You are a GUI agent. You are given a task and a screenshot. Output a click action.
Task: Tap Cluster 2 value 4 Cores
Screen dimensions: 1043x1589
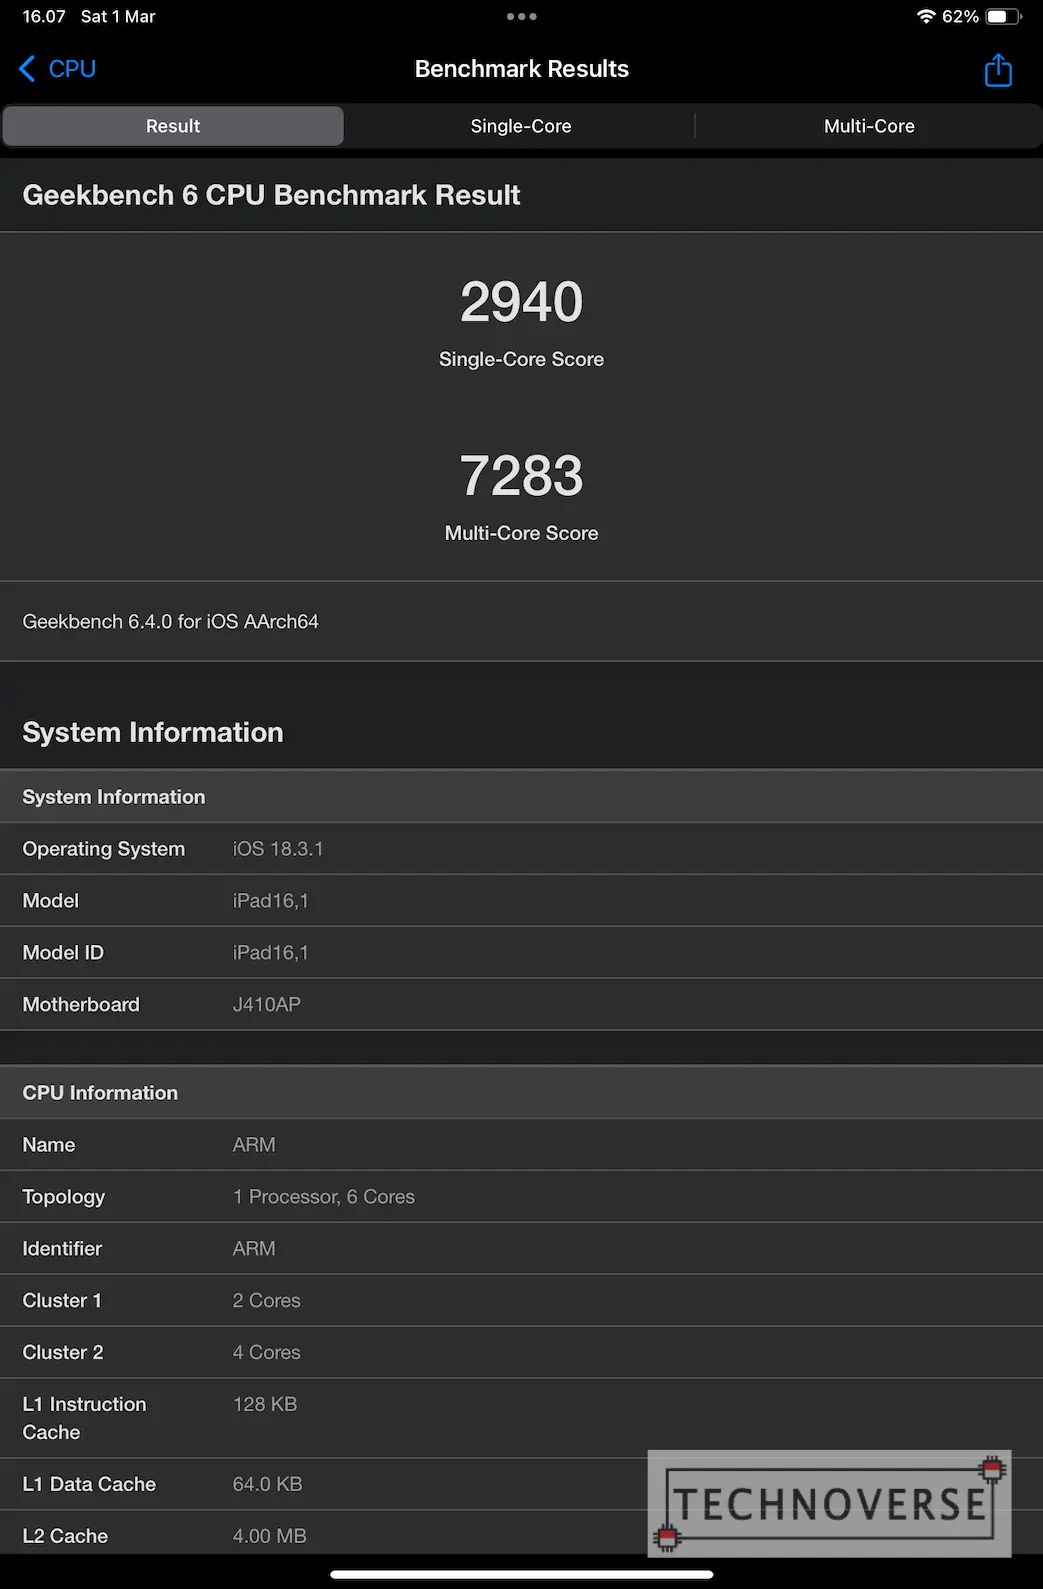click(x=267, y=1353)
